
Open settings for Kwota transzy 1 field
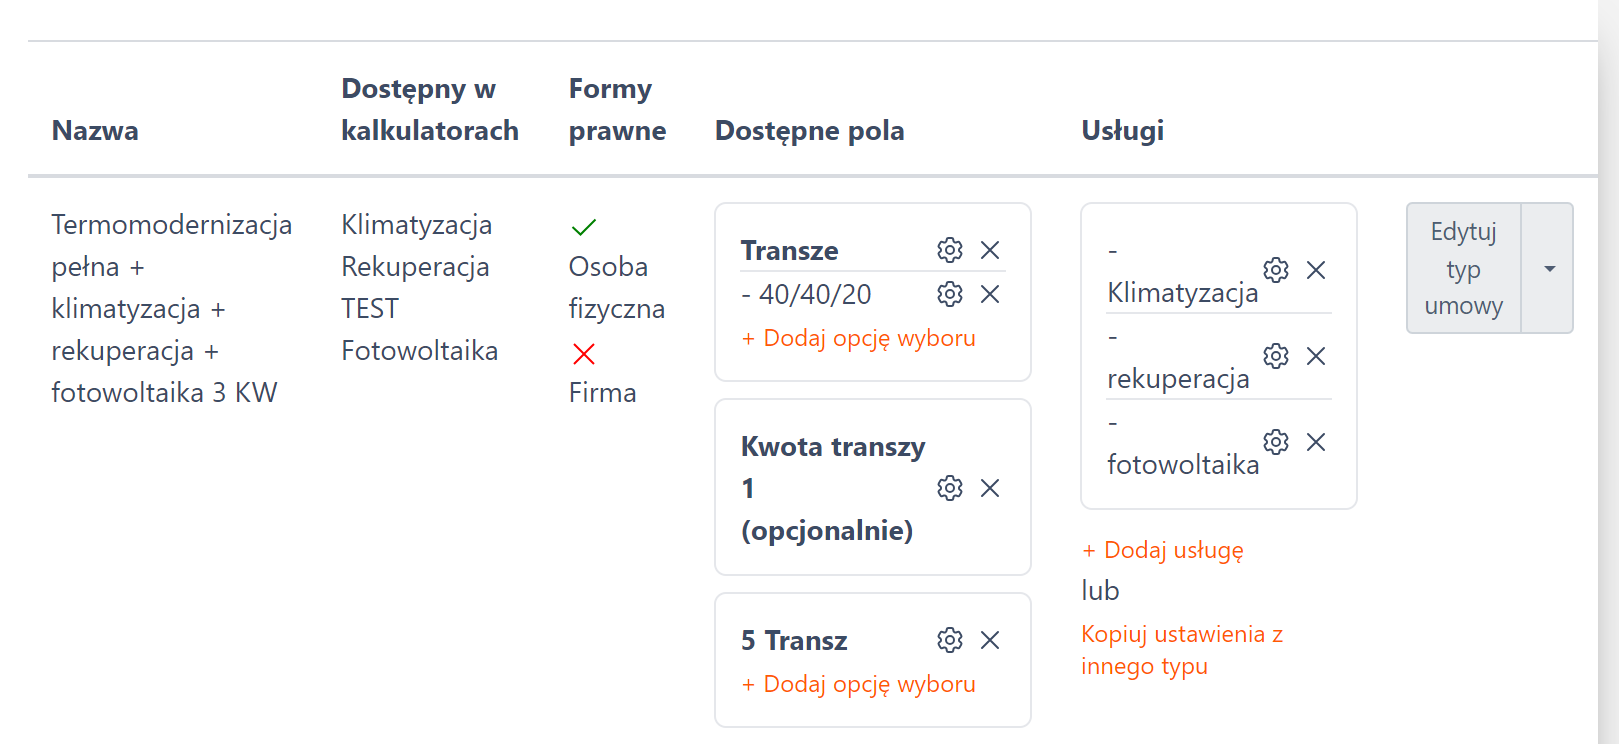click(x=950, y=488)
